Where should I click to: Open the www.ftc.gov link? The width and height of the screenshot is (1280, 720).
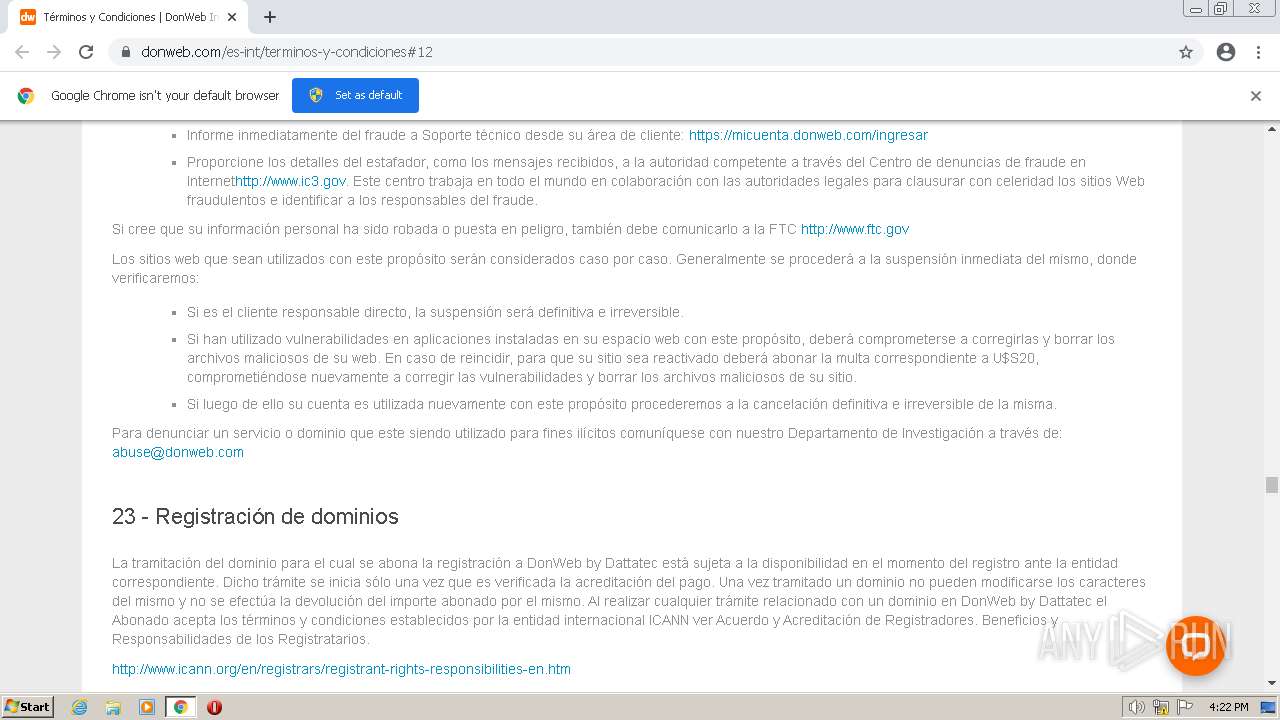855,229
